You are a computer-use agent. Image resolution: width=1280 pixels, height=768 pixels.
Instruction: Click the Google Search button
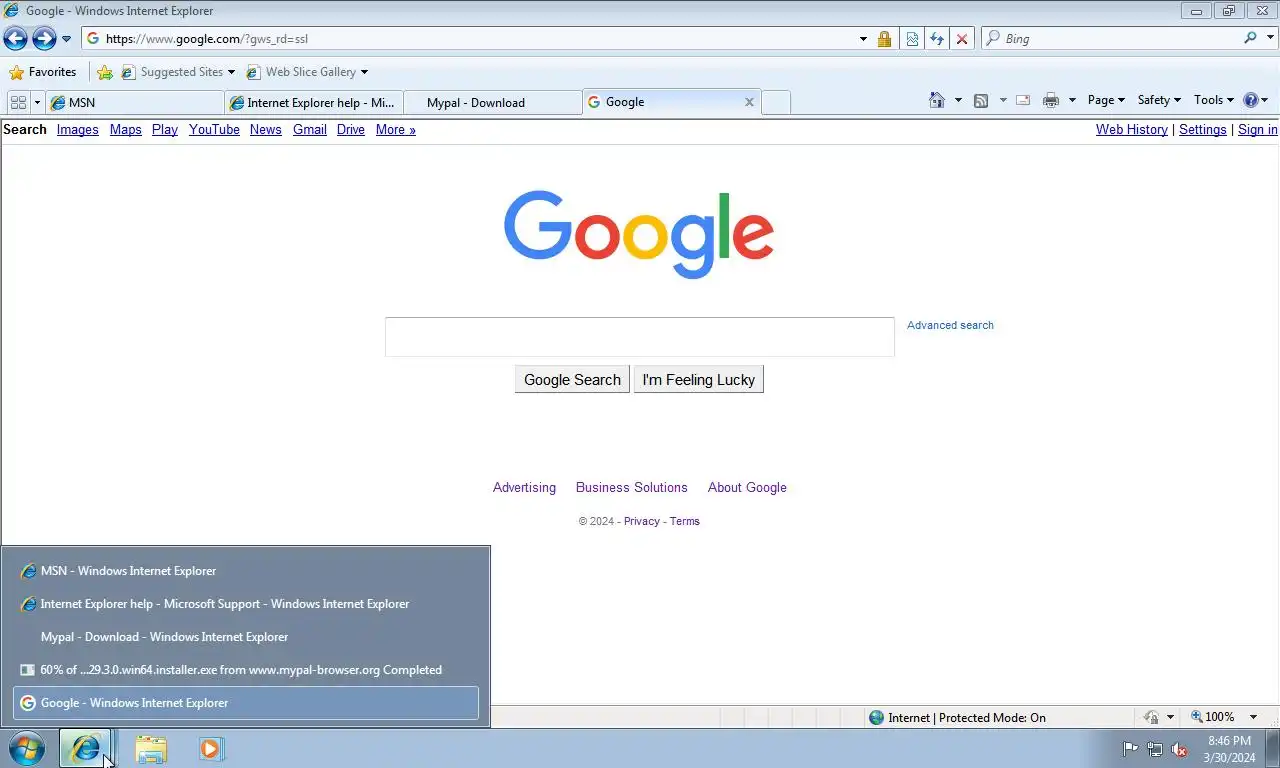click(x=572, y=379)
